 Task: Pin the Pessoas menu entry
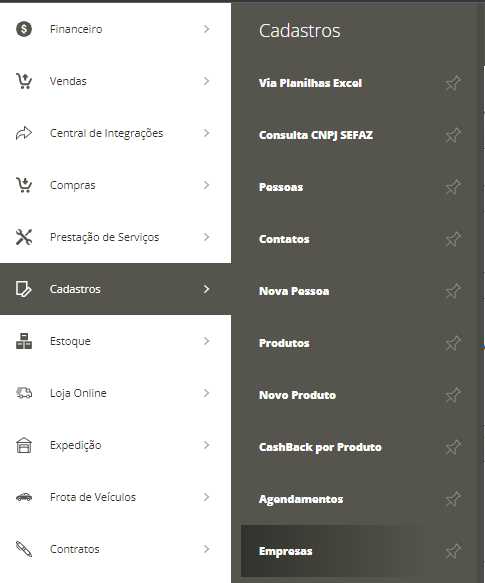453,187
